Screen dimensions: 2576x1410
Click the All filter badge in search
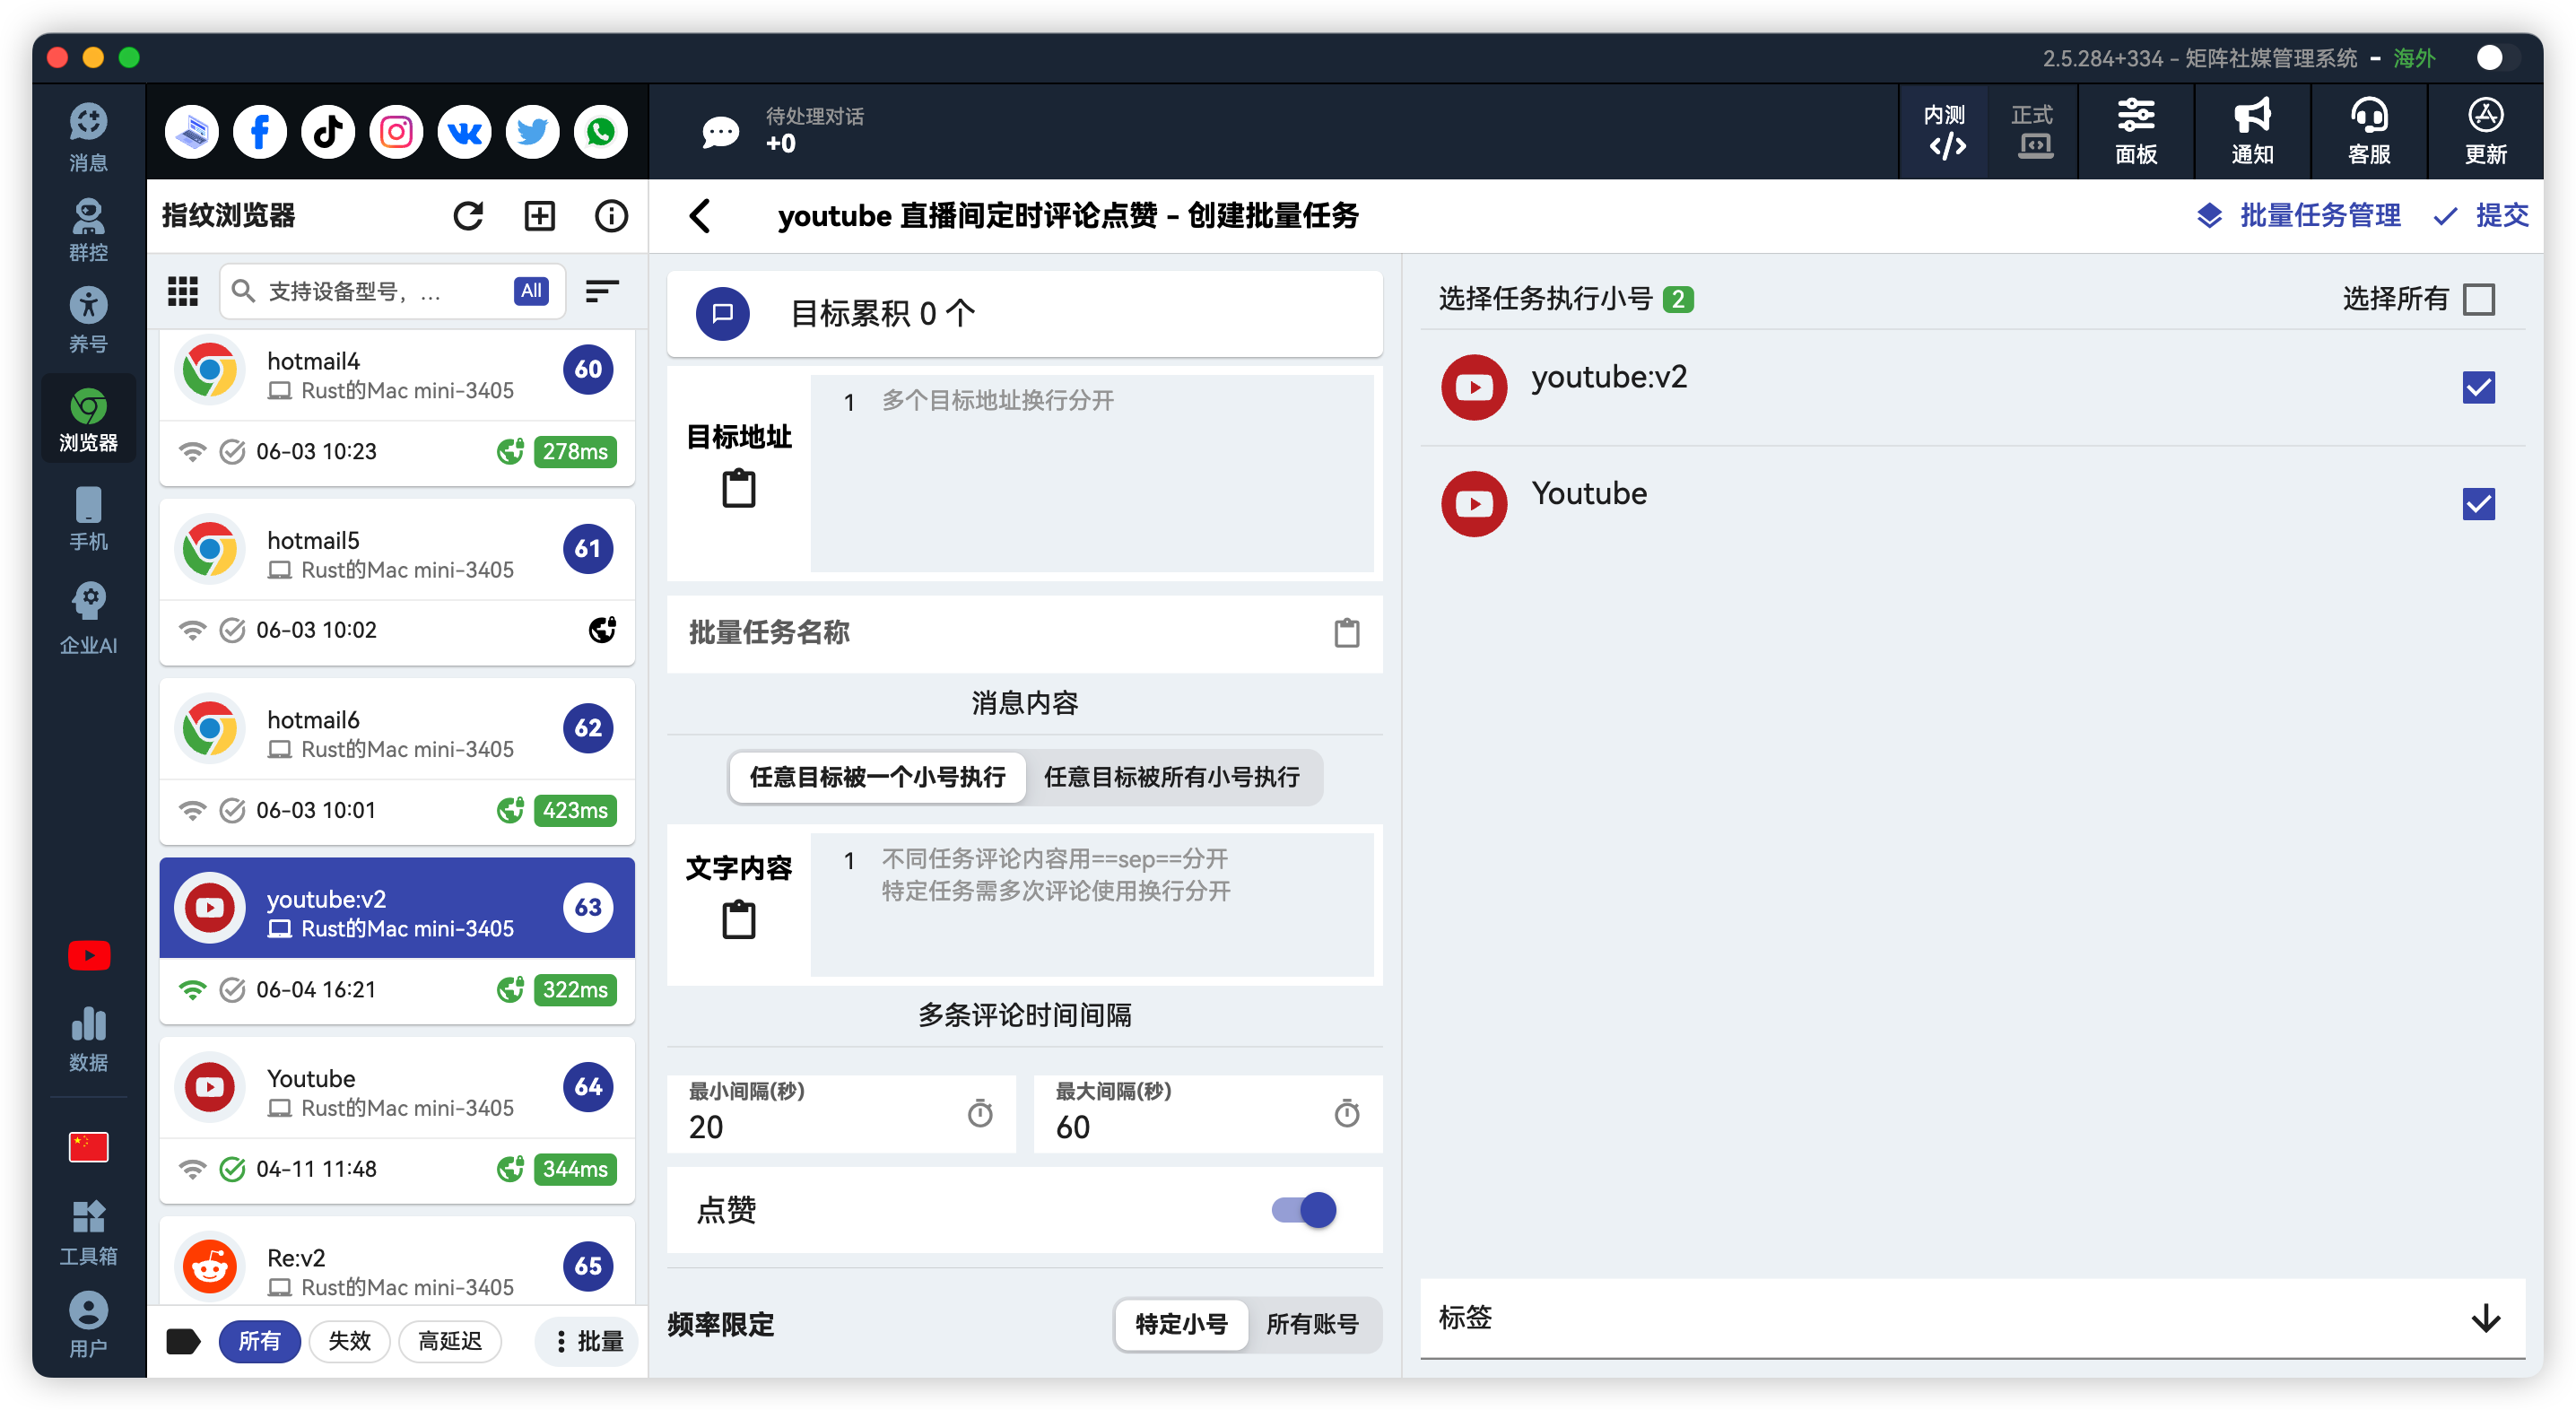click(531, 291)
